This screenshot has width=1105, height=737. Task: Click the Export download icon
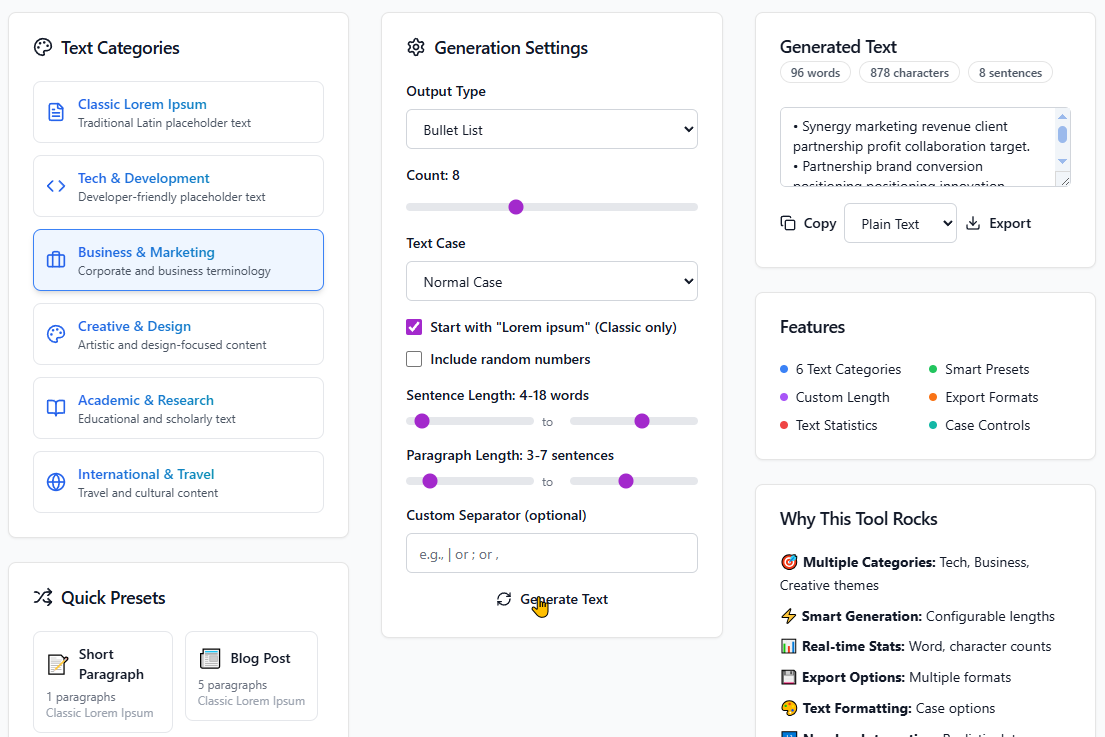(973, 223)
